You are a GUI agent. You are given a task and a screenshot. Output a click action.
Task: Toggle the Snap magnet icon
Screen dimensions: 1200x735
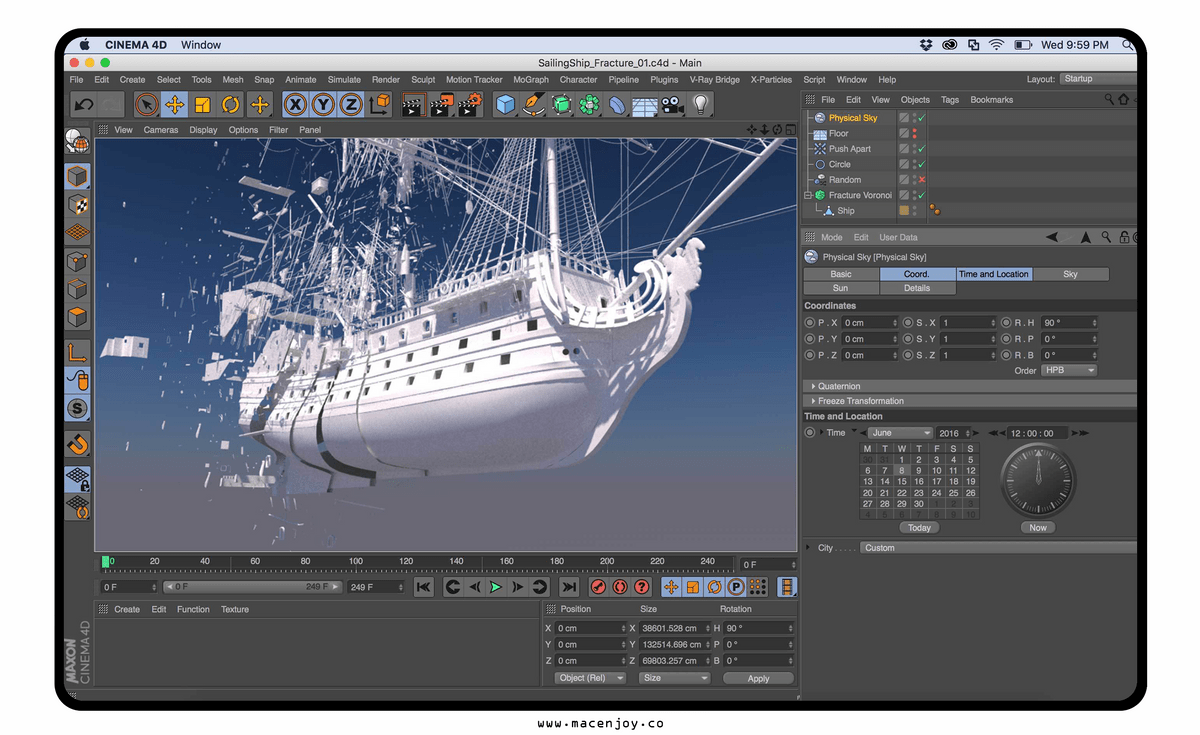[77, 443]
